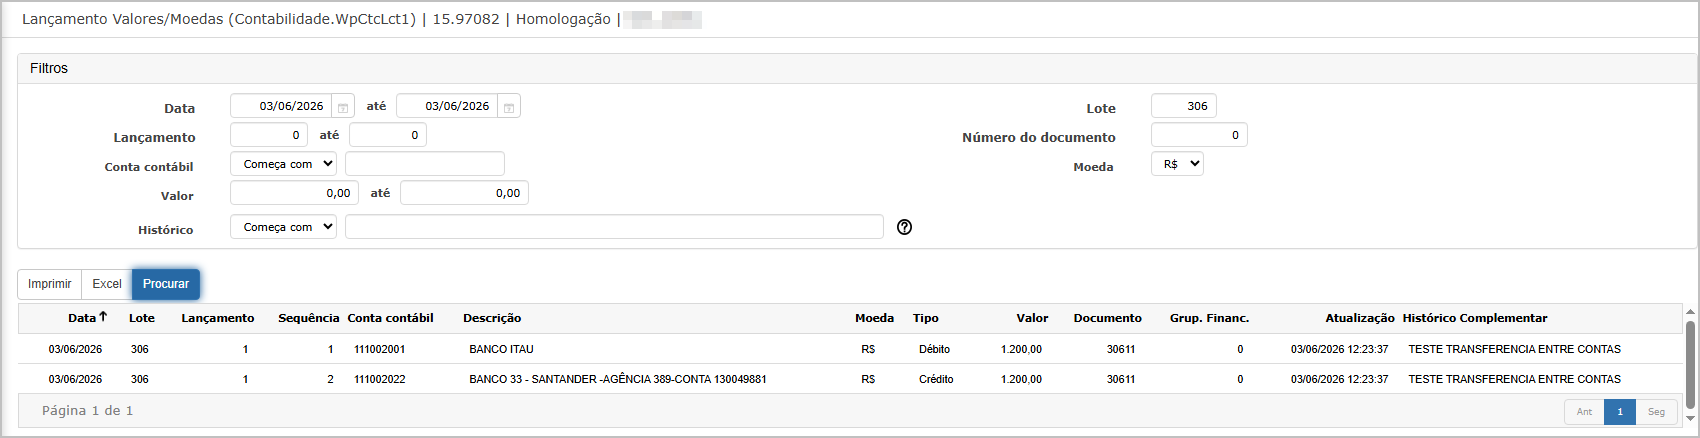Click account number 111002001

coord(380,349)
